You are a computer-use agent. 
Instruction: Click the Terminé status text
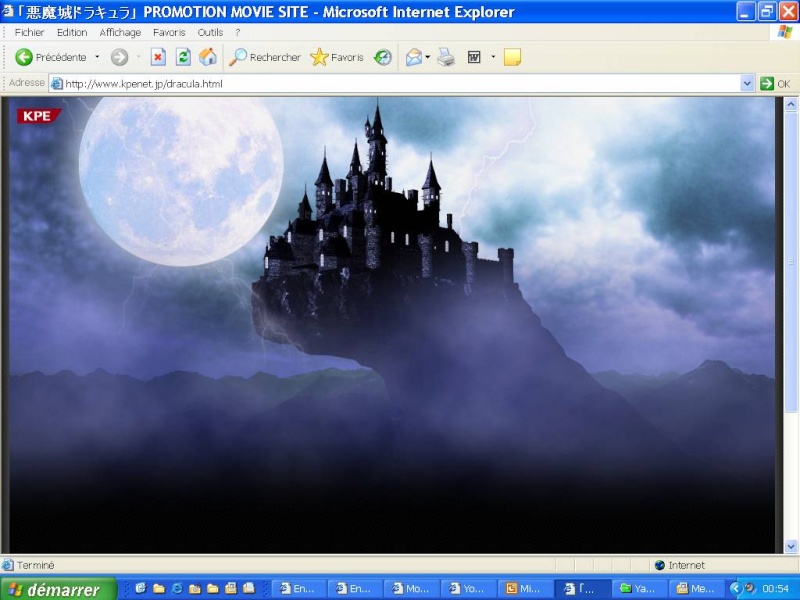pos(35,565)
